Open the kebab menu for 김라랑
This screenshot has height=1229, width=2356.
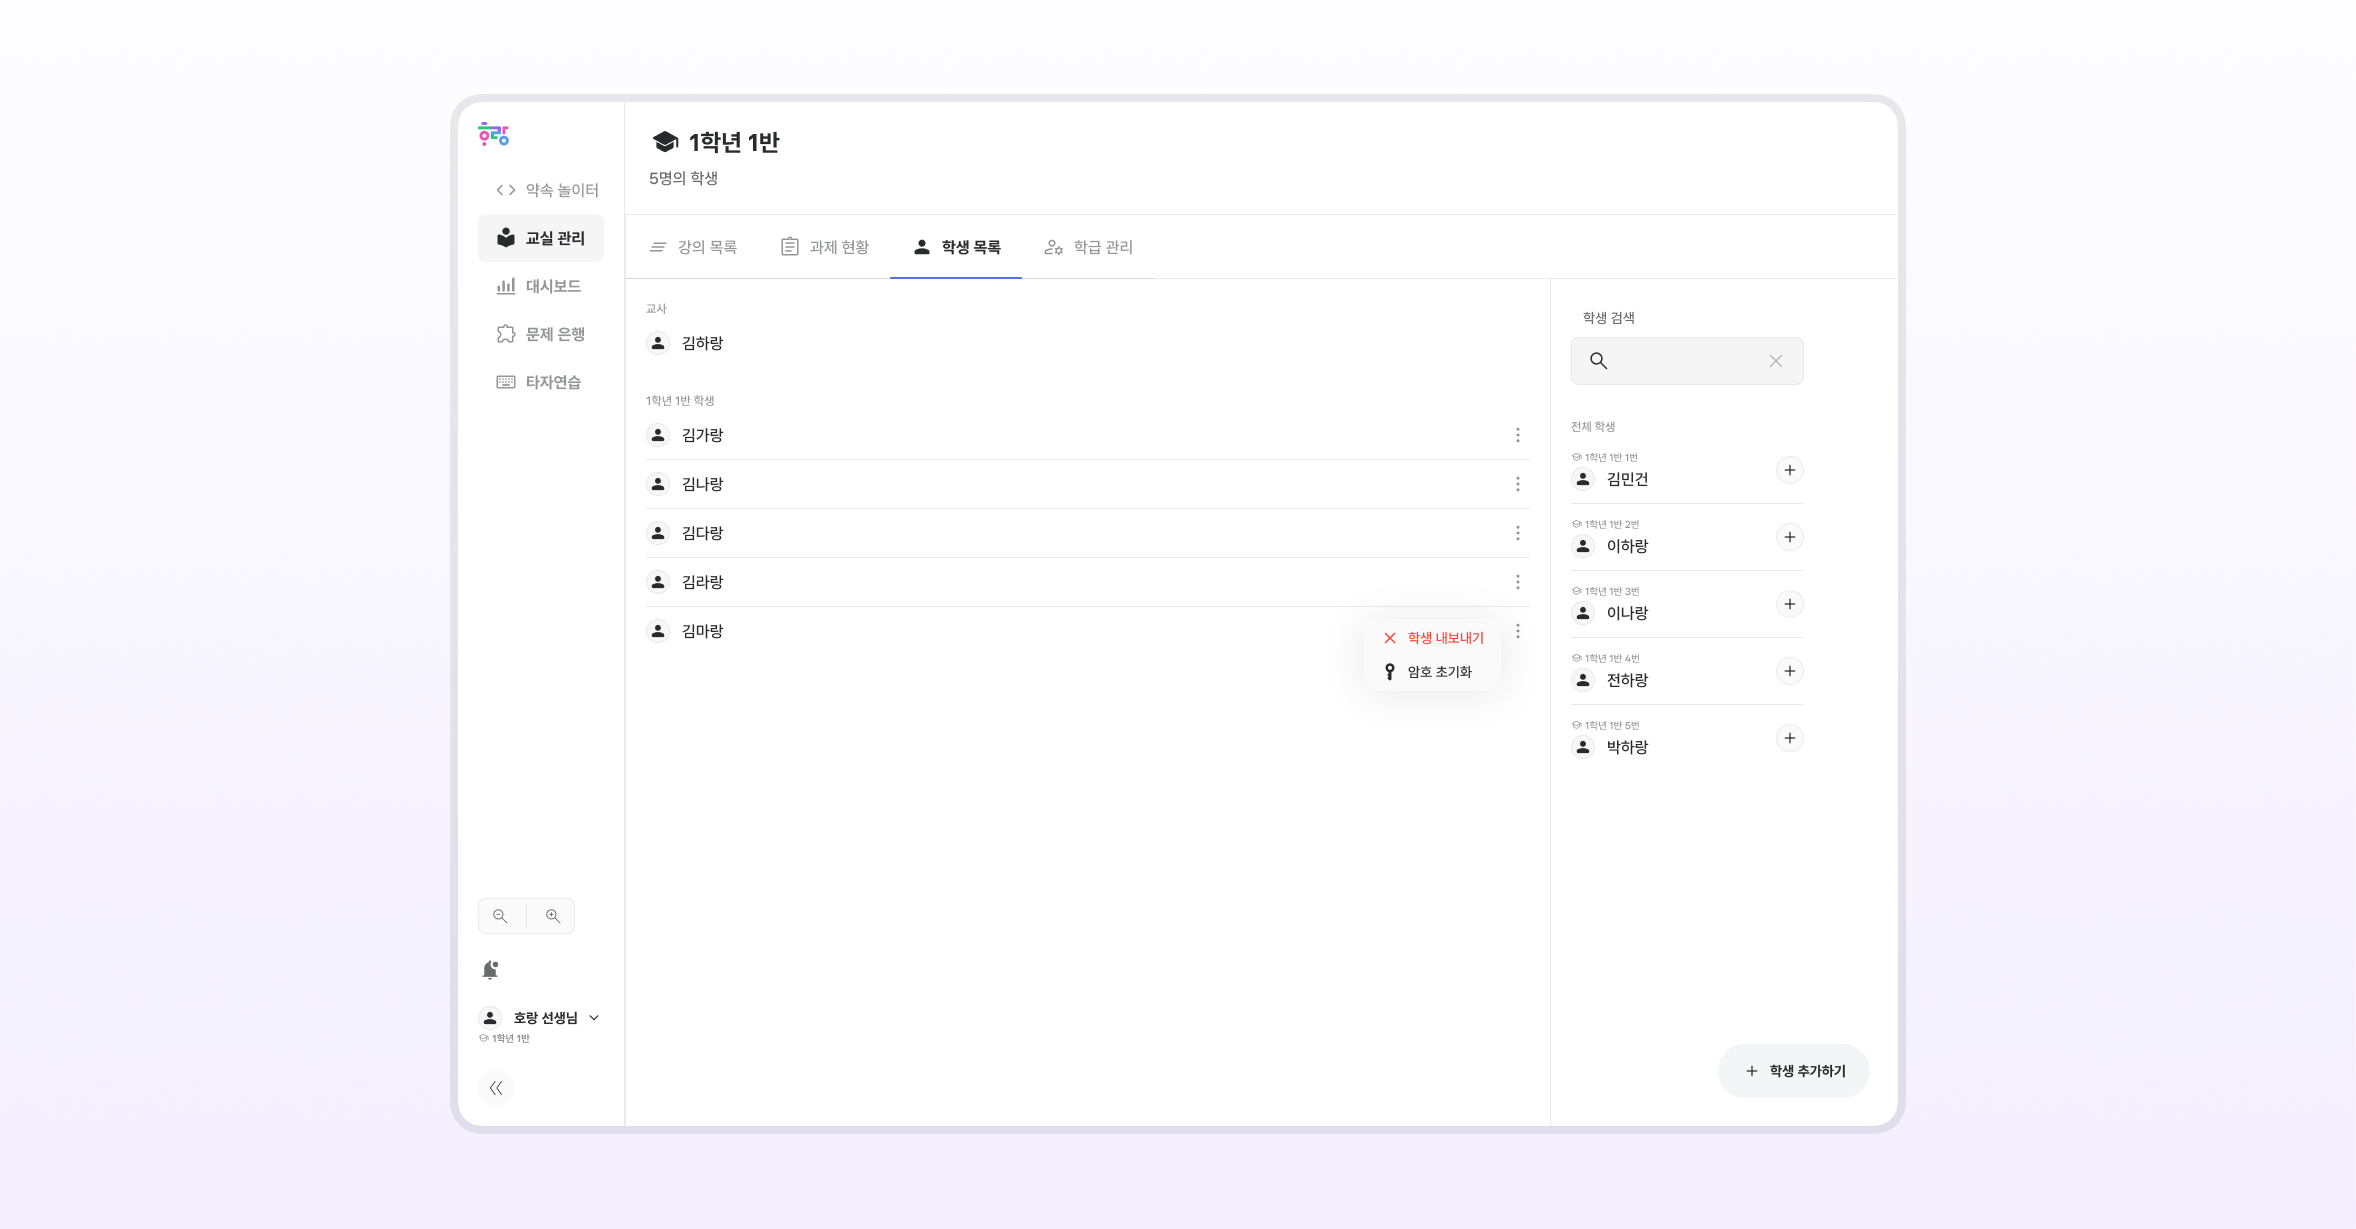coord(1517,582)
